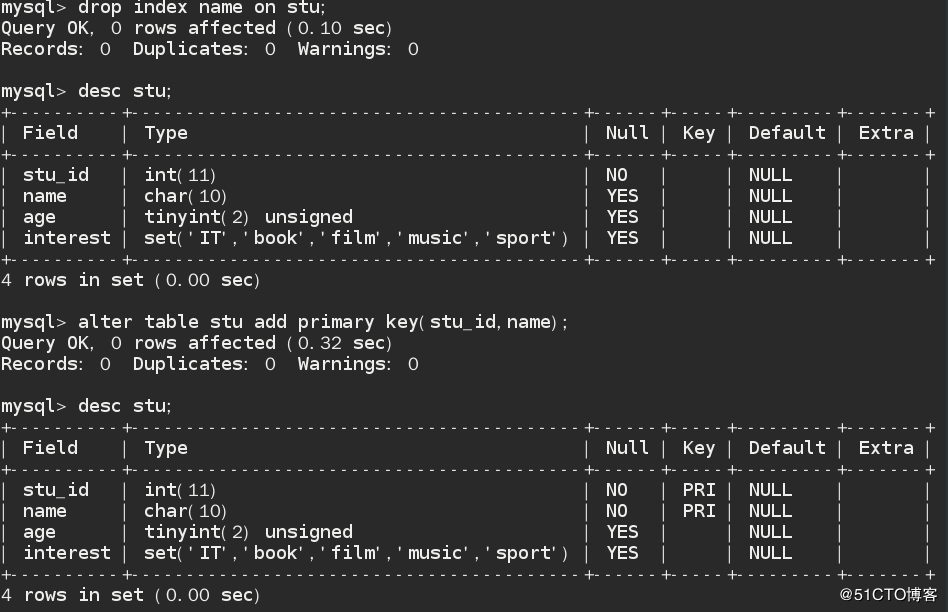Click the NO value for name in second table
The width and height of the screenshot is (948, 612).
pyautogui.click(x=617, y=511)
